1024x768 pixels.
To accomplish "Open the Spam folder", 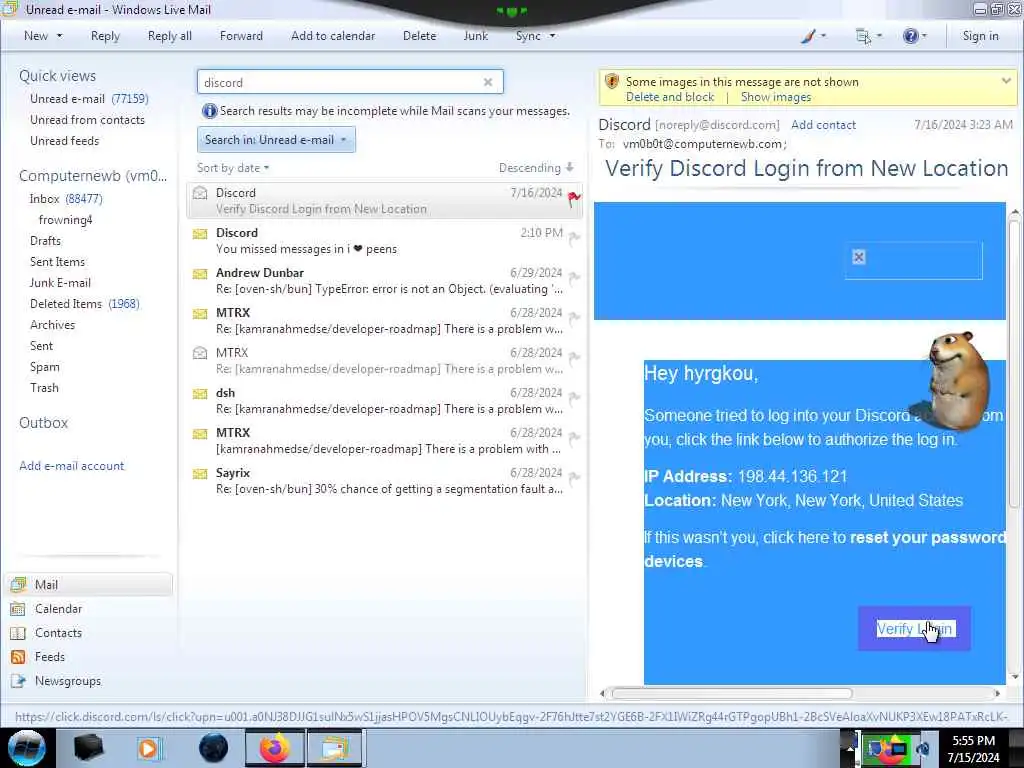I will 44,367.
